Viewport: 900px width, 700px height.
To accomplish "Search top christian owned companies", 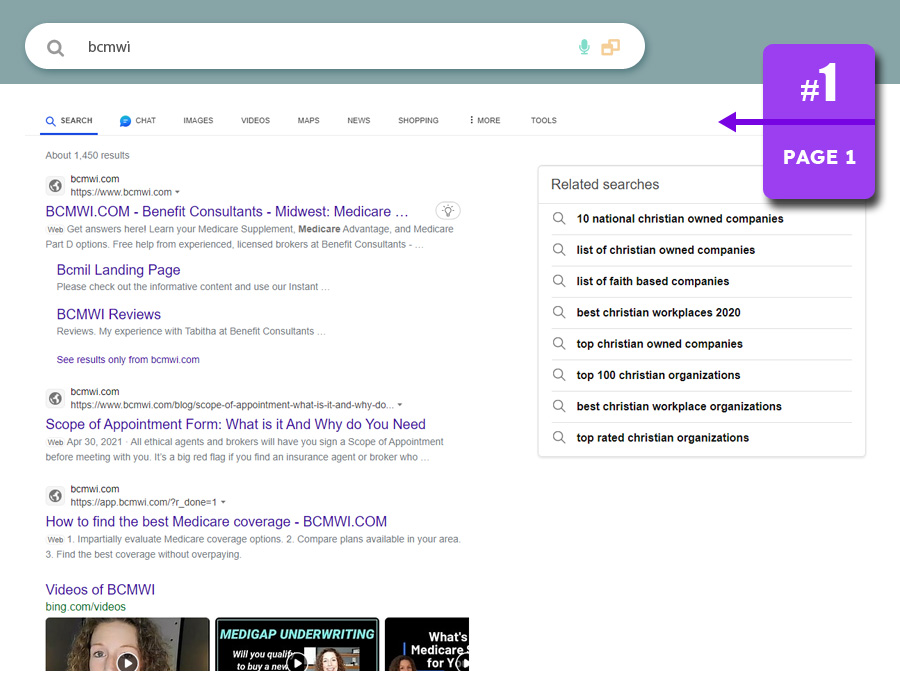I will click(x=660, y=344).
